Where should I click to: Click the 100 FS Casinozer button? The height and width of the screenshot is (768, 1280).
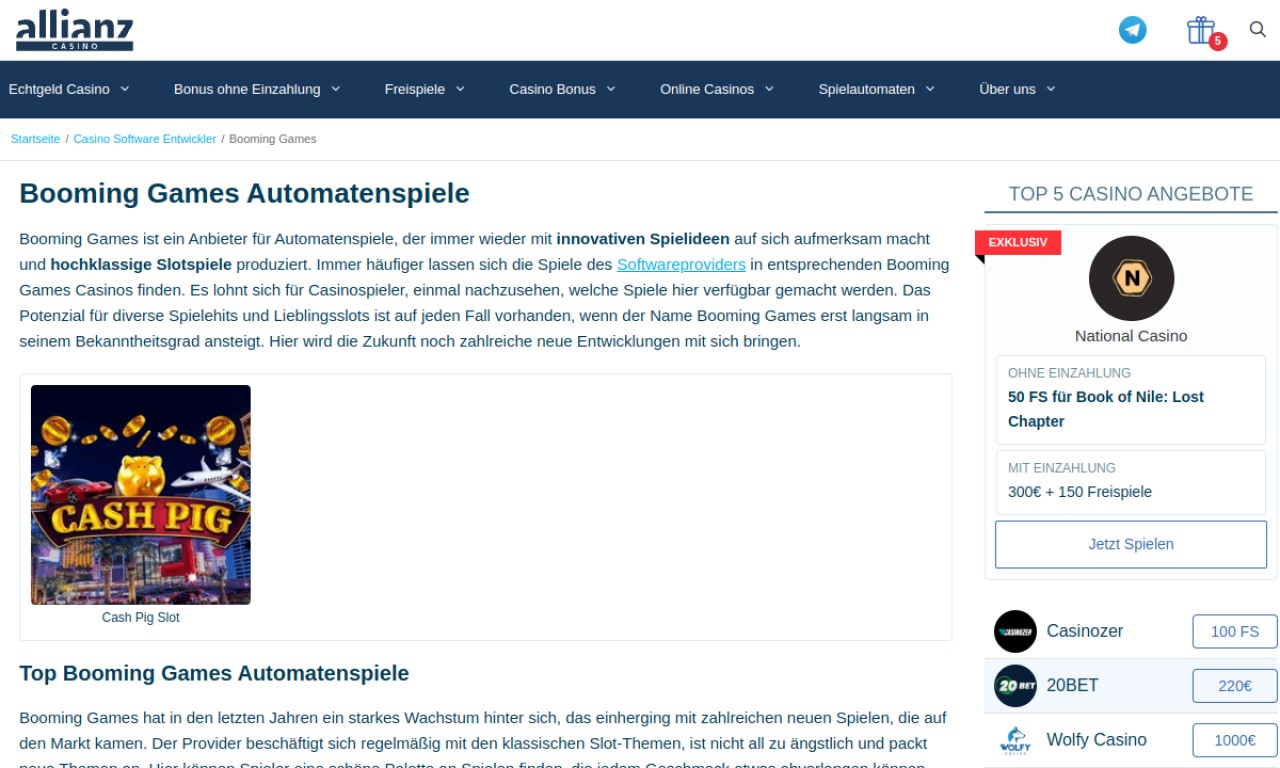click(x=1235, y=632)
